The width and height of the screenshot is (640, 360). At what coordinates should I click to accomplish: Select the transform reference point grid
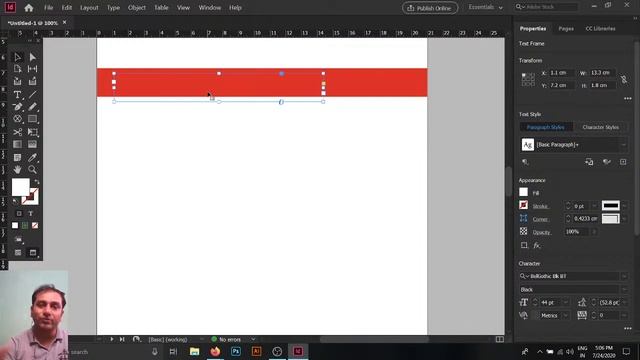click(528, 79)
